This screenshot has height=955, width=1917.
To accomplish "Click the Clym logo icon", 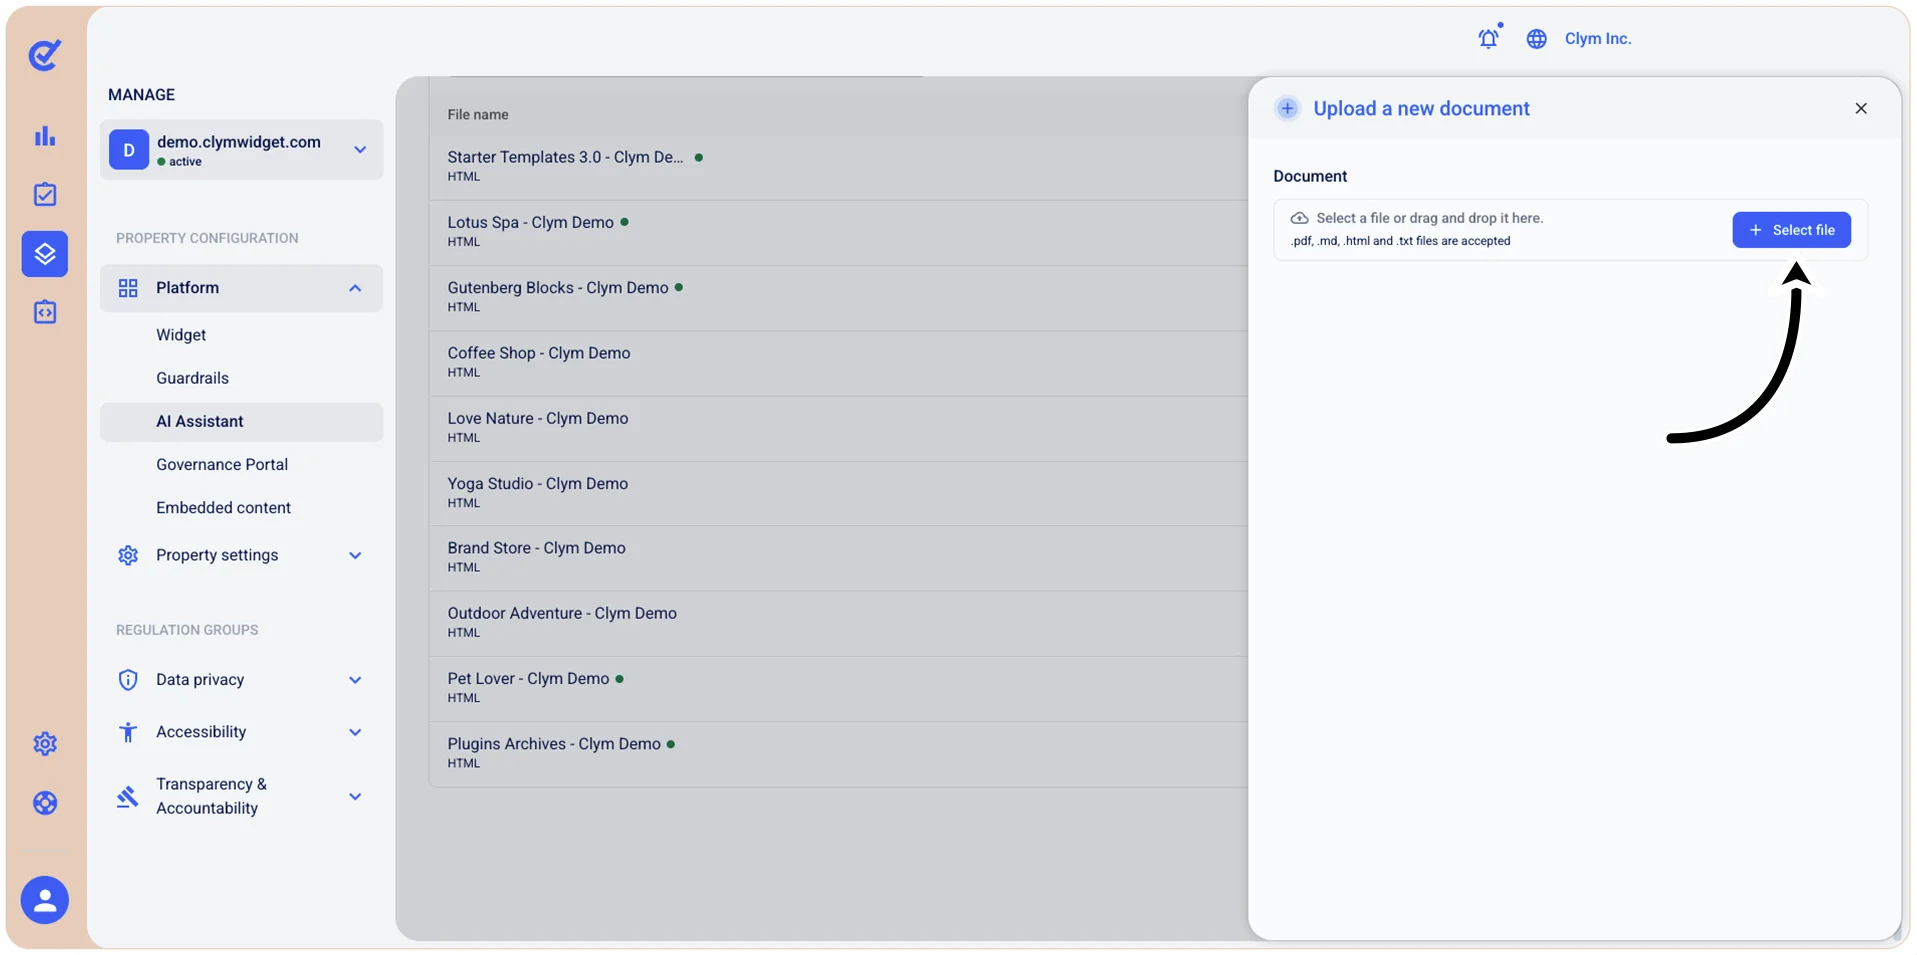I will 45,55.
